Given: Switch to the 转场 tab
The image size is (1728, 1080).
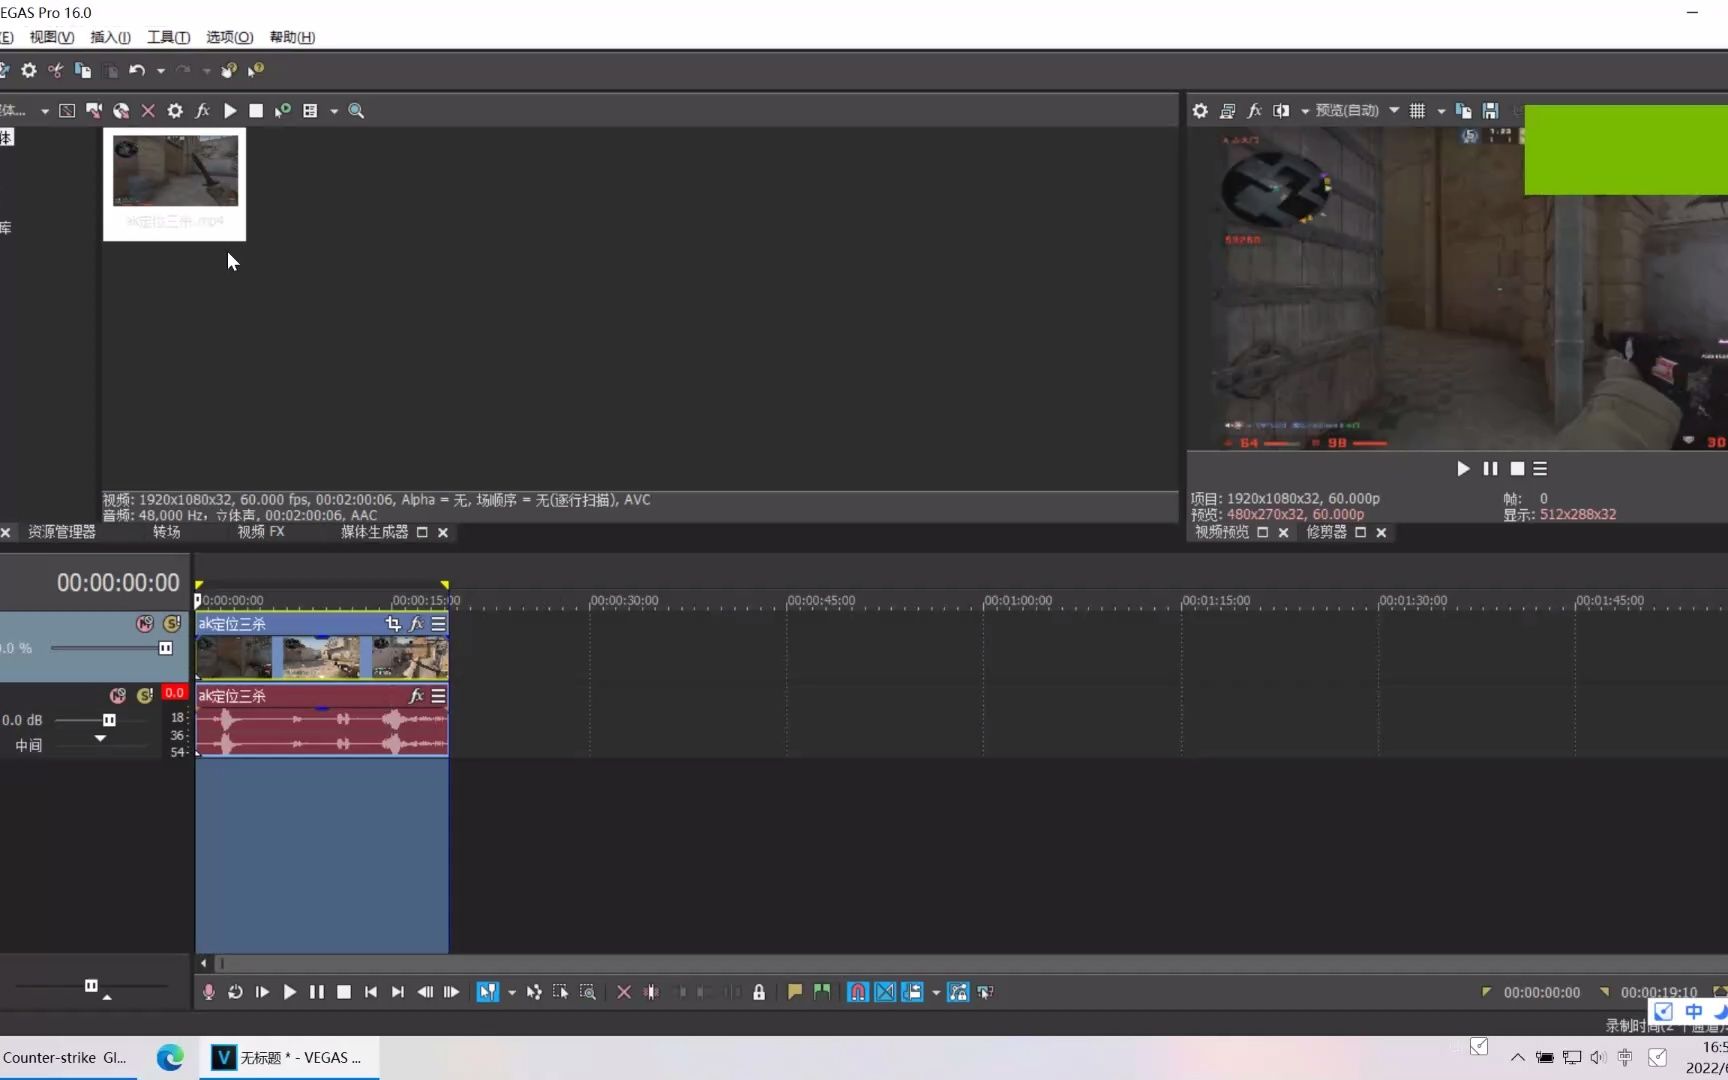Looking at the screenshot, I should 166,532.
